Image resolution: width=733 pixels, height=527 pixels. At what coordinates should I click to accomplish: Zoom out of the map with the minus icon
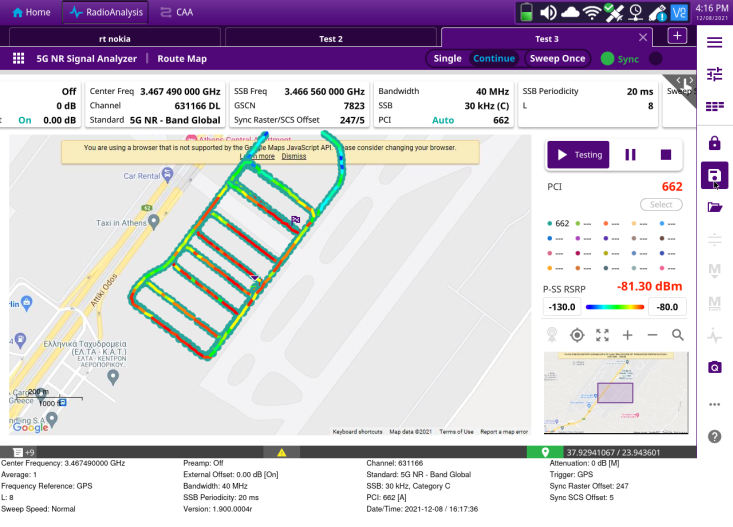653,335
